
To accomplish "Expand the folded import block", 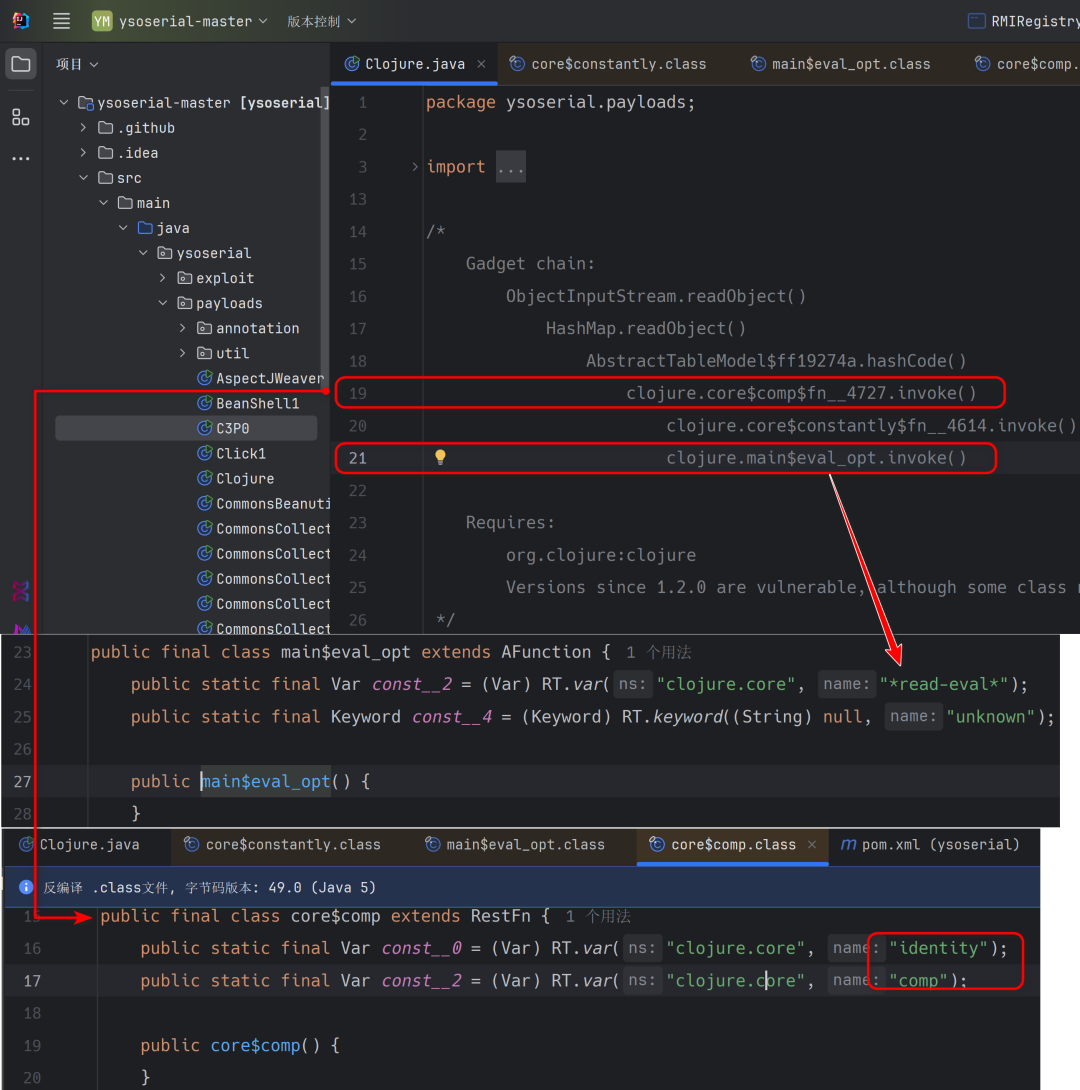I will tap(415, 167).
